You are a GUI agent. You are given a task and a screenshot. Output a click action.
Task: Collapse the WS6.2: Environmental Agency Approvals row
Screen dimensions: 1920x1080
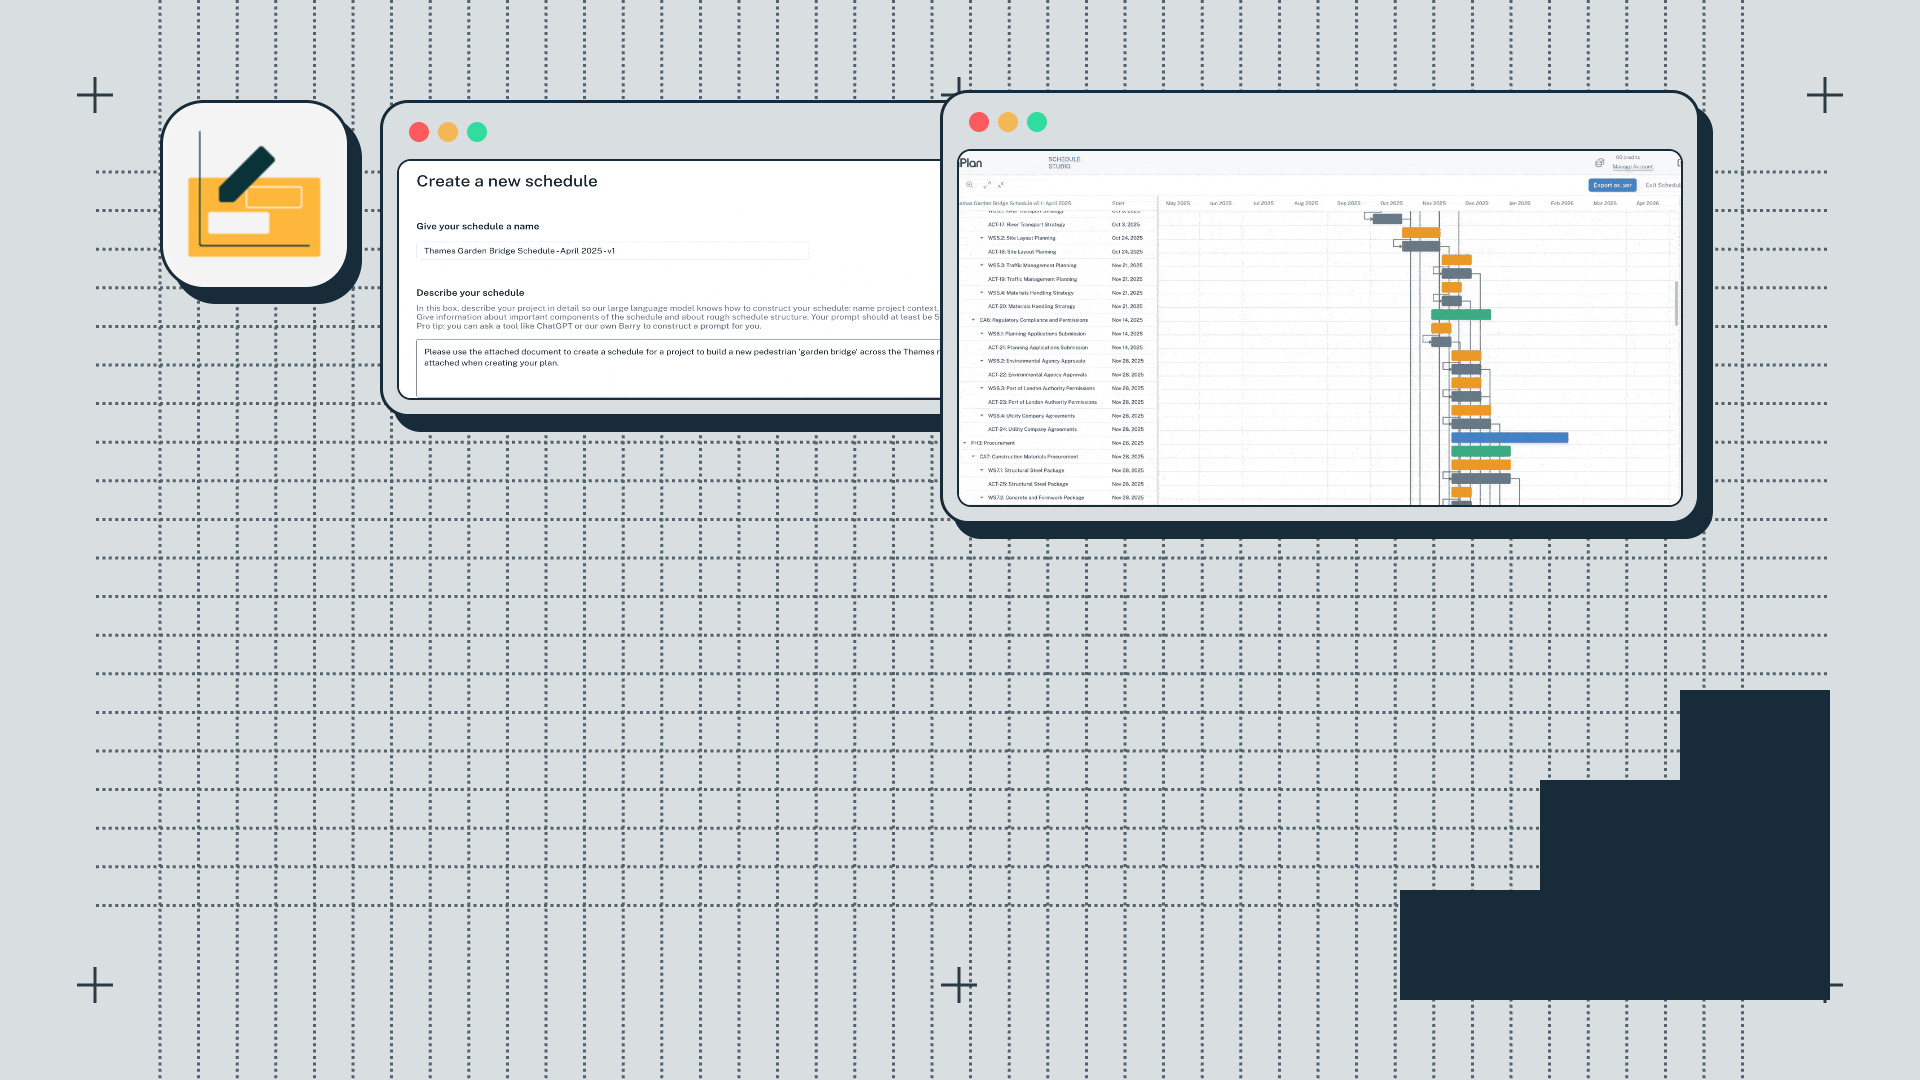(x=981, y=361)
